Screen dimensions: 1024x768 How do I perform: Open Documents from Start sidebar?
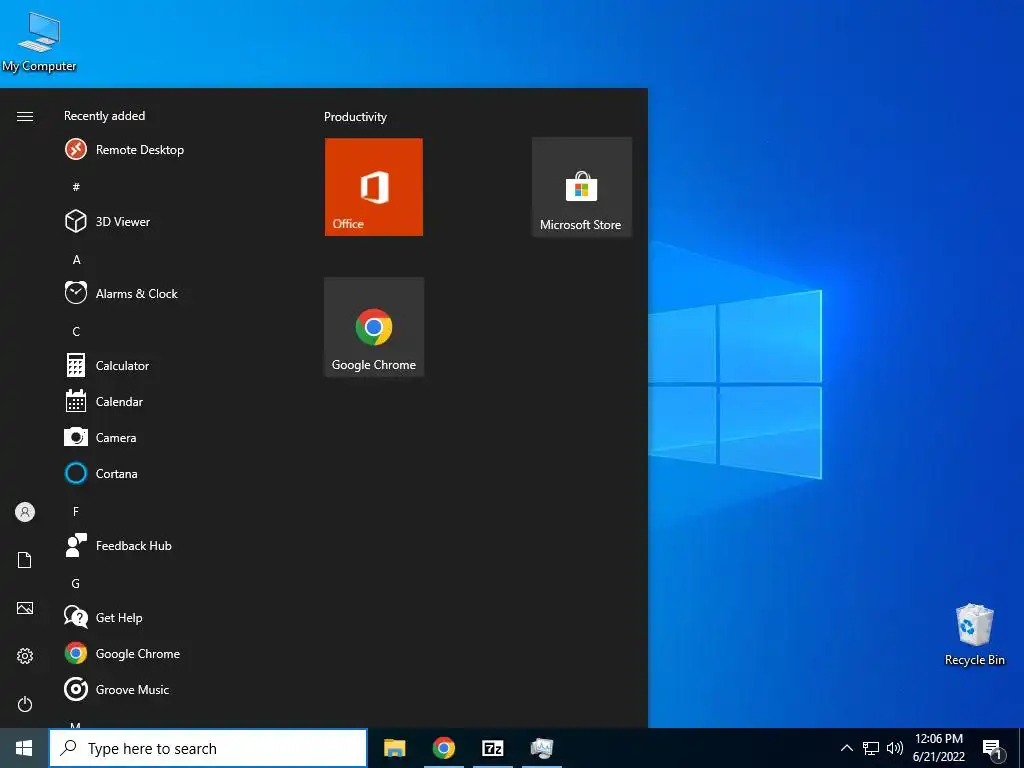[x=25, y=560]
